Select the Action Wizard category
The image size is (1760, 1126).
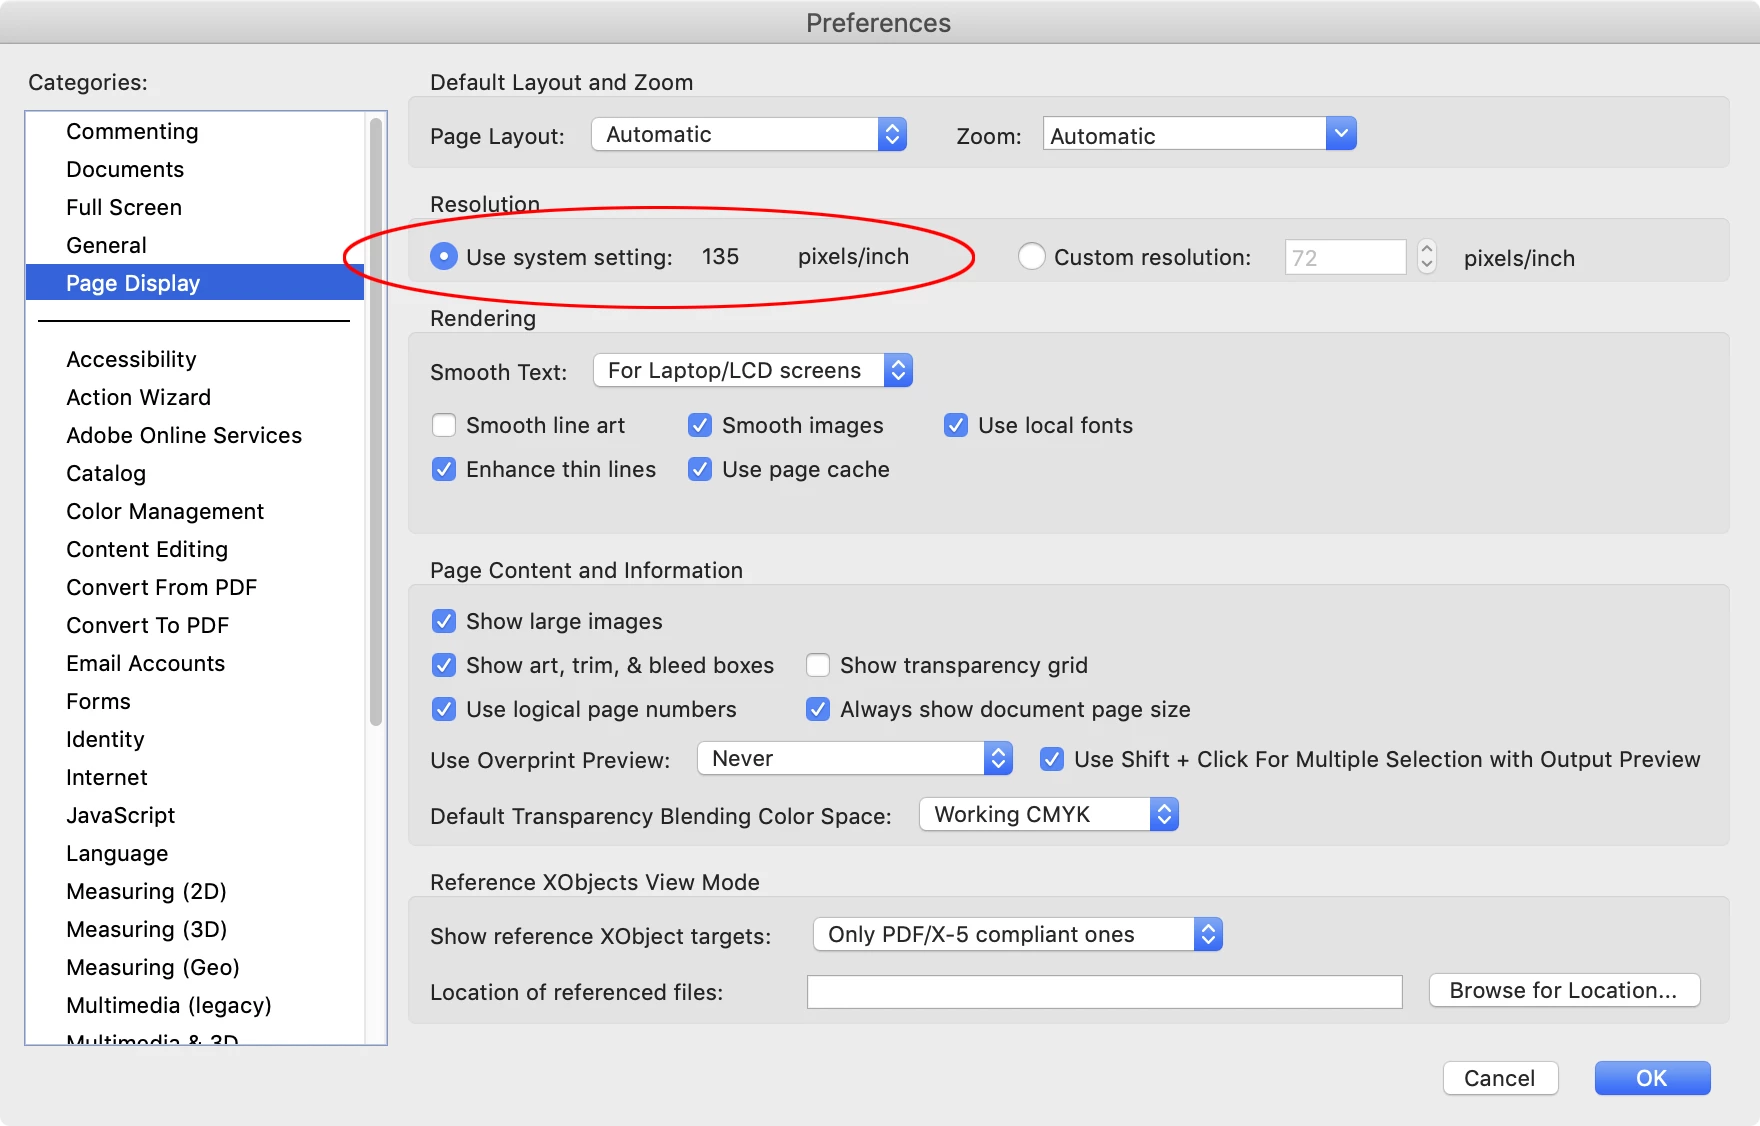[x=195, y=397]
